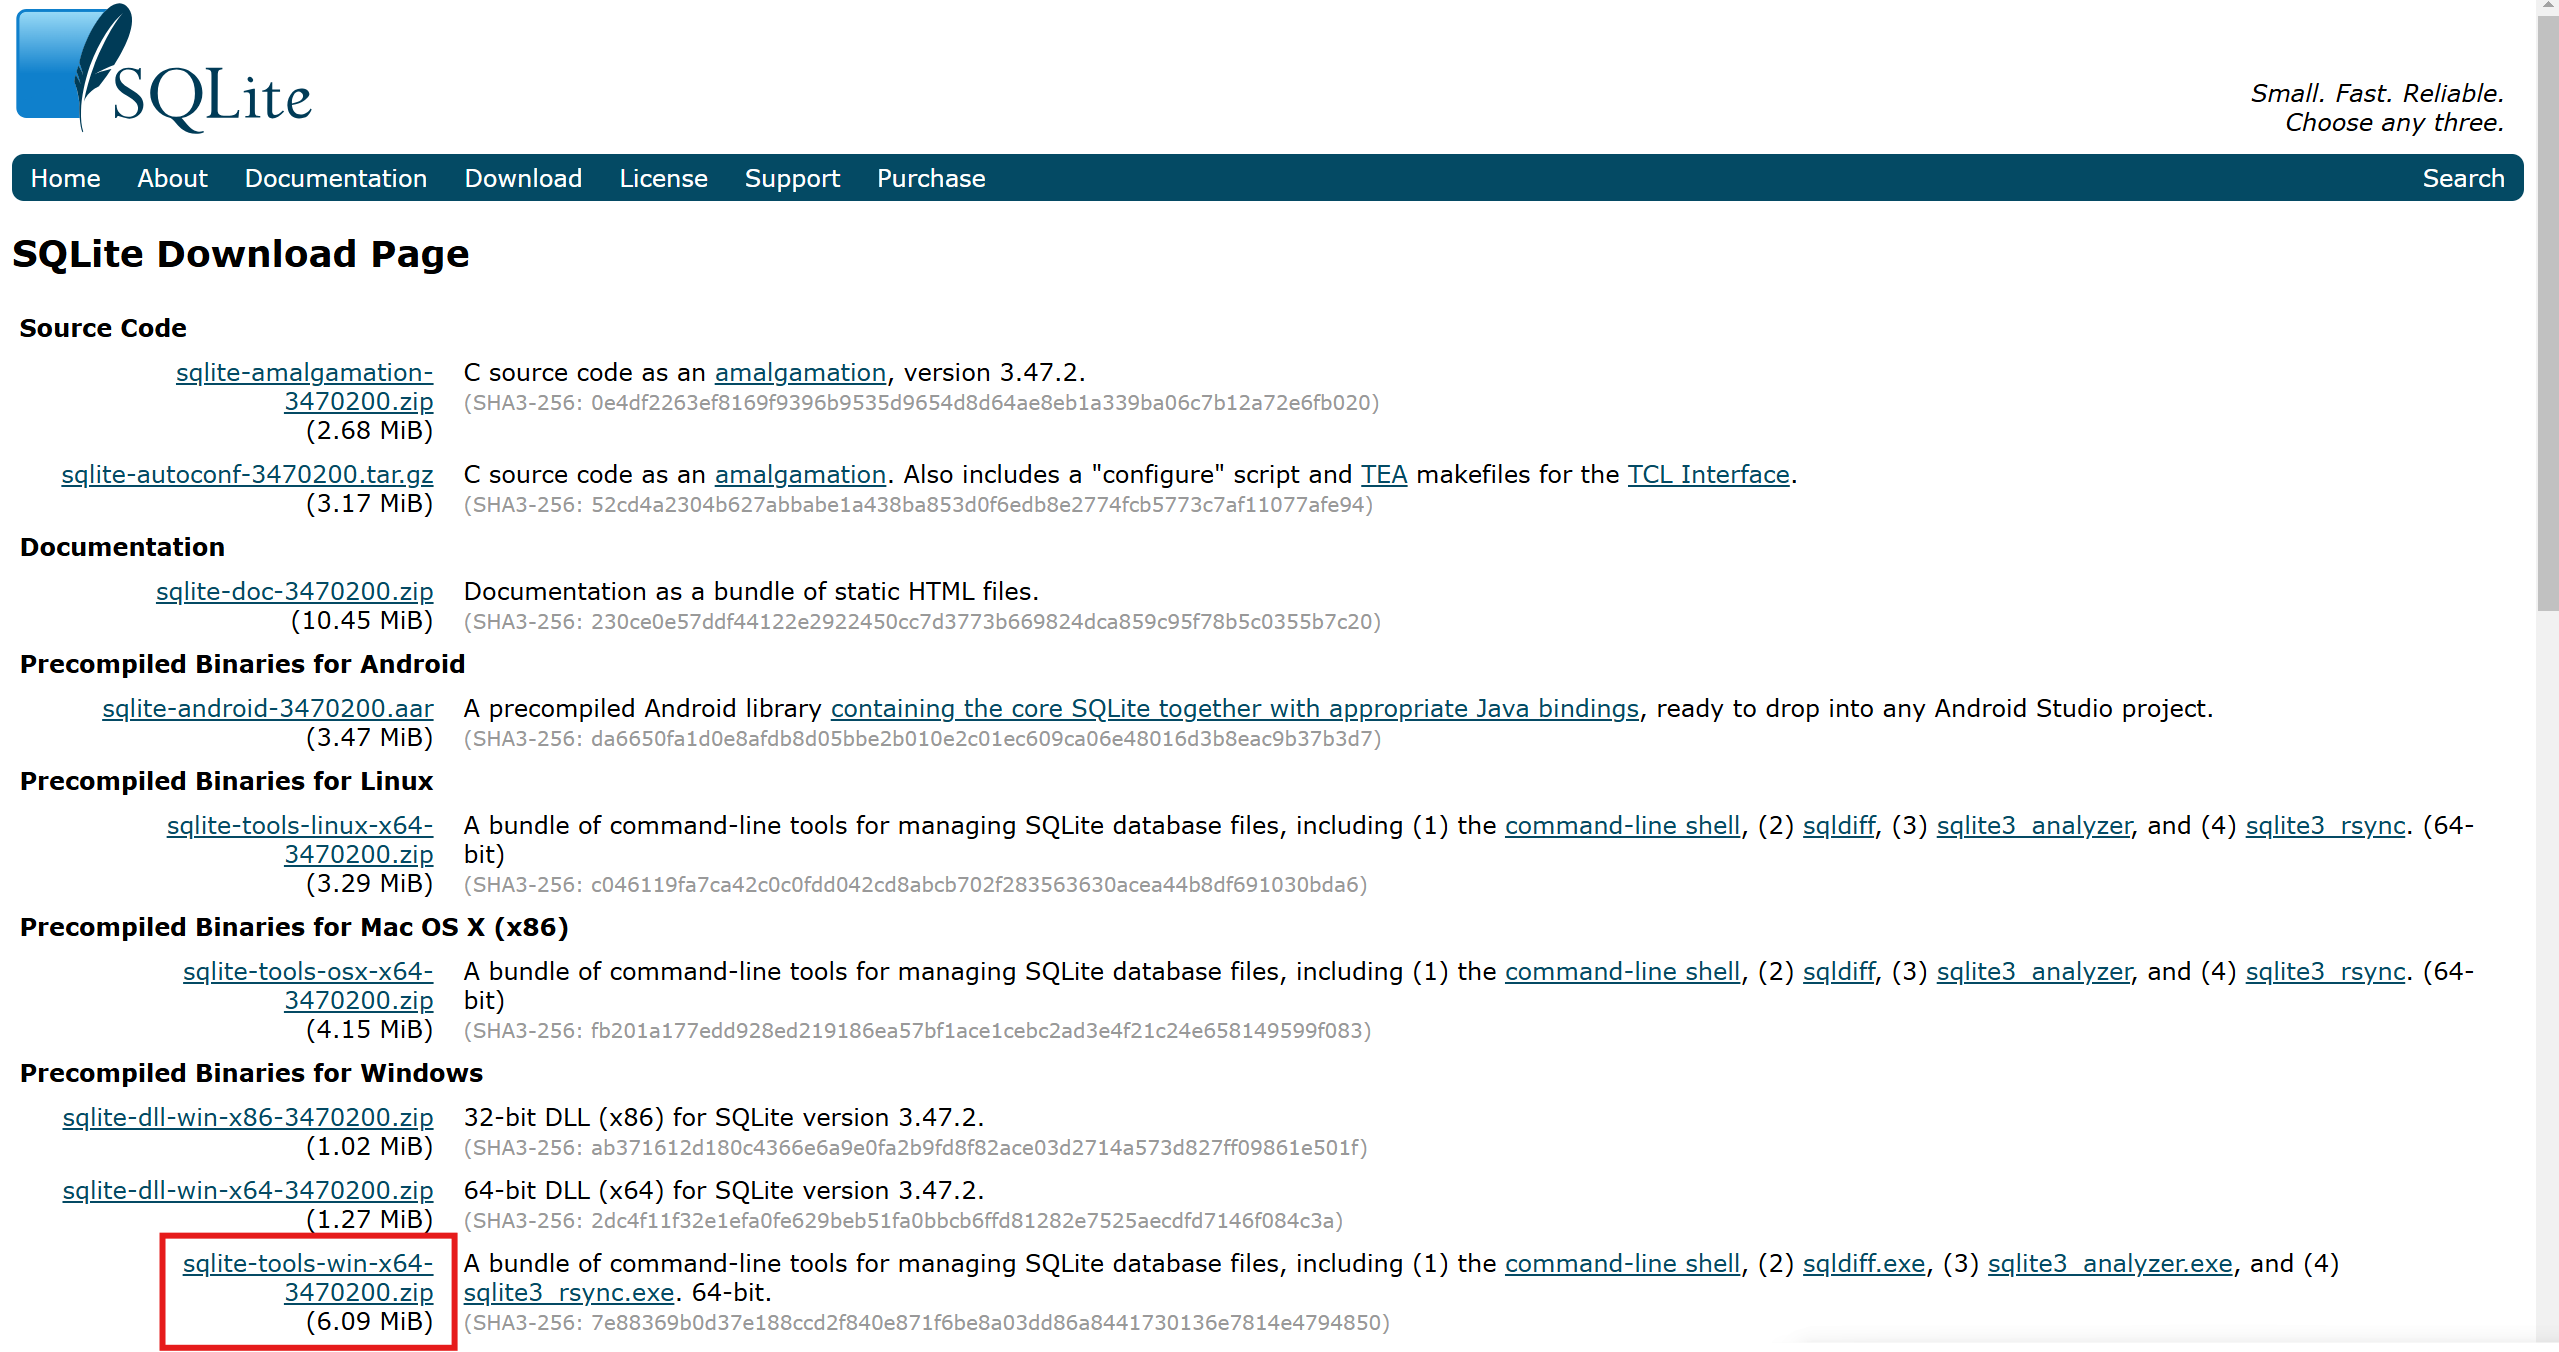Download sqlite-android-3470200.aar
2559x1352 pixels.
pyautogui.click(x=267, y=708)
